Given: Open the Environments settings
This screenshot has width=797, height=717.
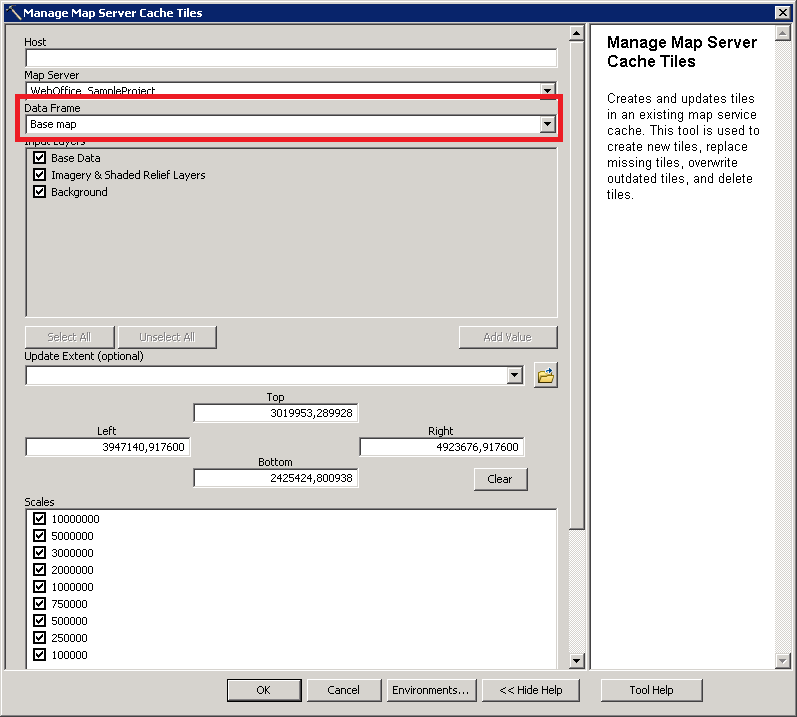Looking at the screenshot, I should pos(430,690).
